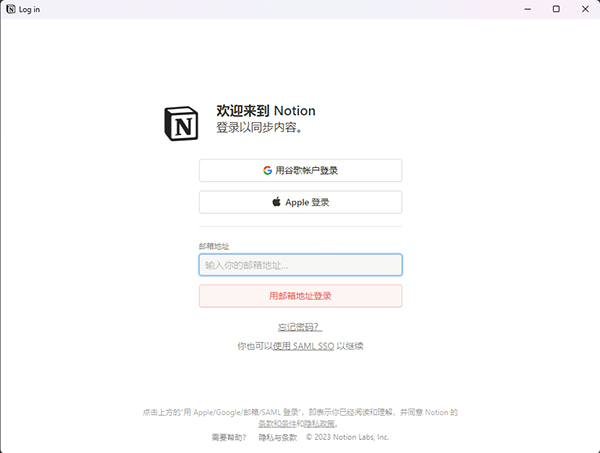Minimize the Log in window

coord(528,9)
